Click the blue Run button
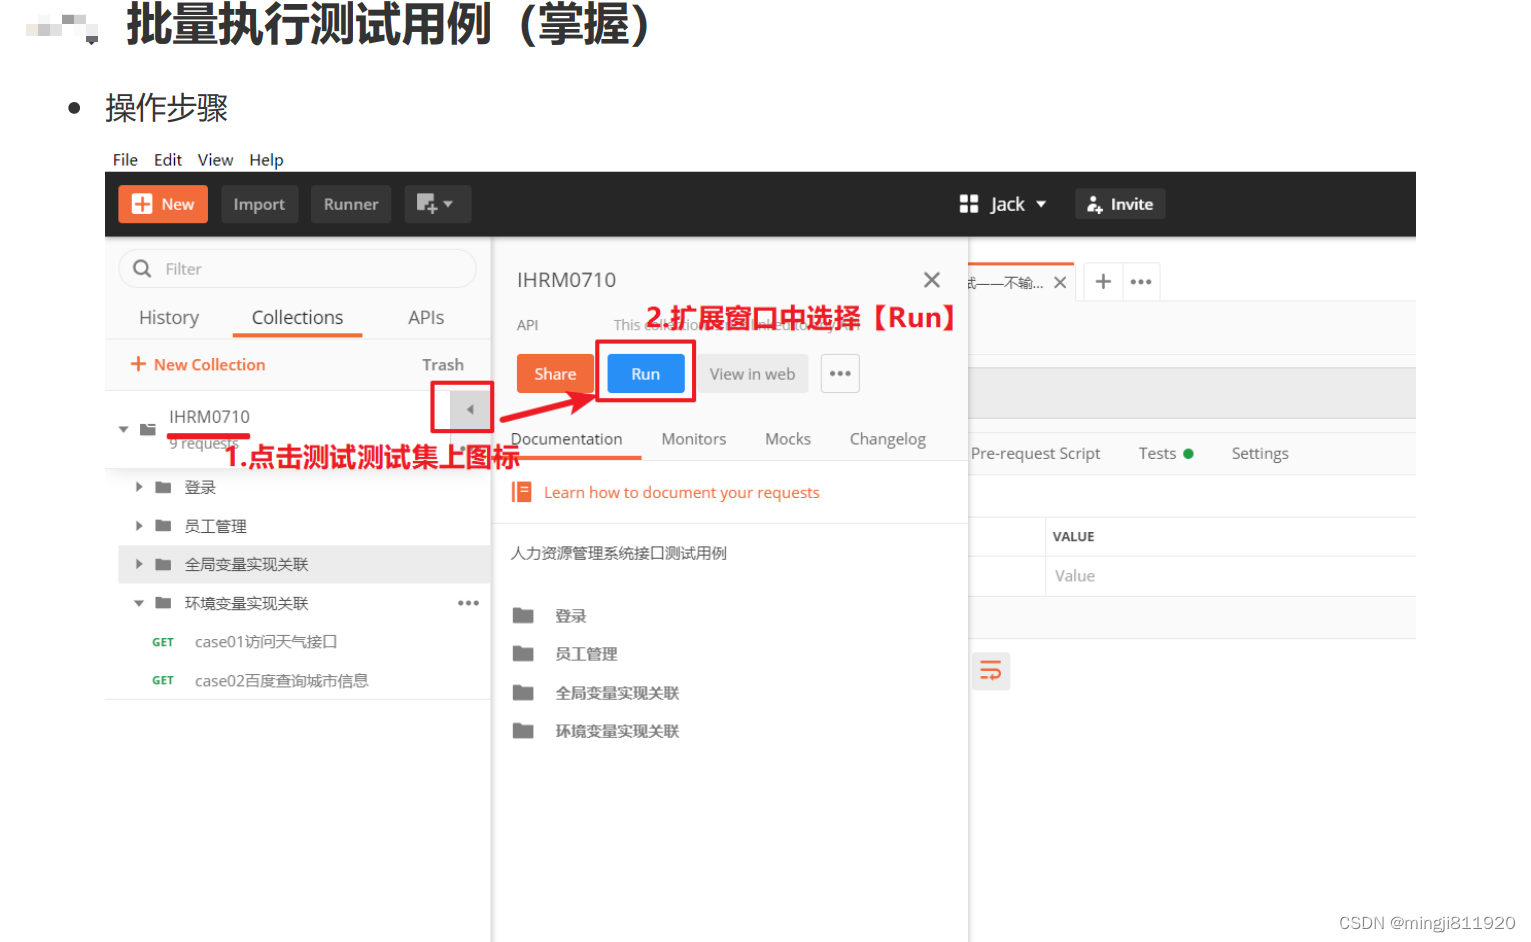The image size is (1531, 942). point(646,374)
